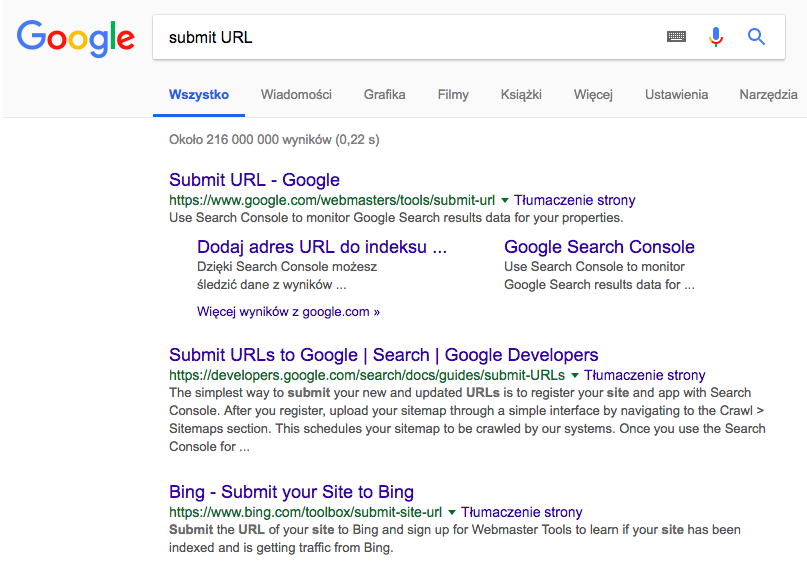Click snippet 'Use Search Console to monitor Google Search results data for your properties.'
The width and height of the screenshot is (807, 569).
(x=396, y=218)
